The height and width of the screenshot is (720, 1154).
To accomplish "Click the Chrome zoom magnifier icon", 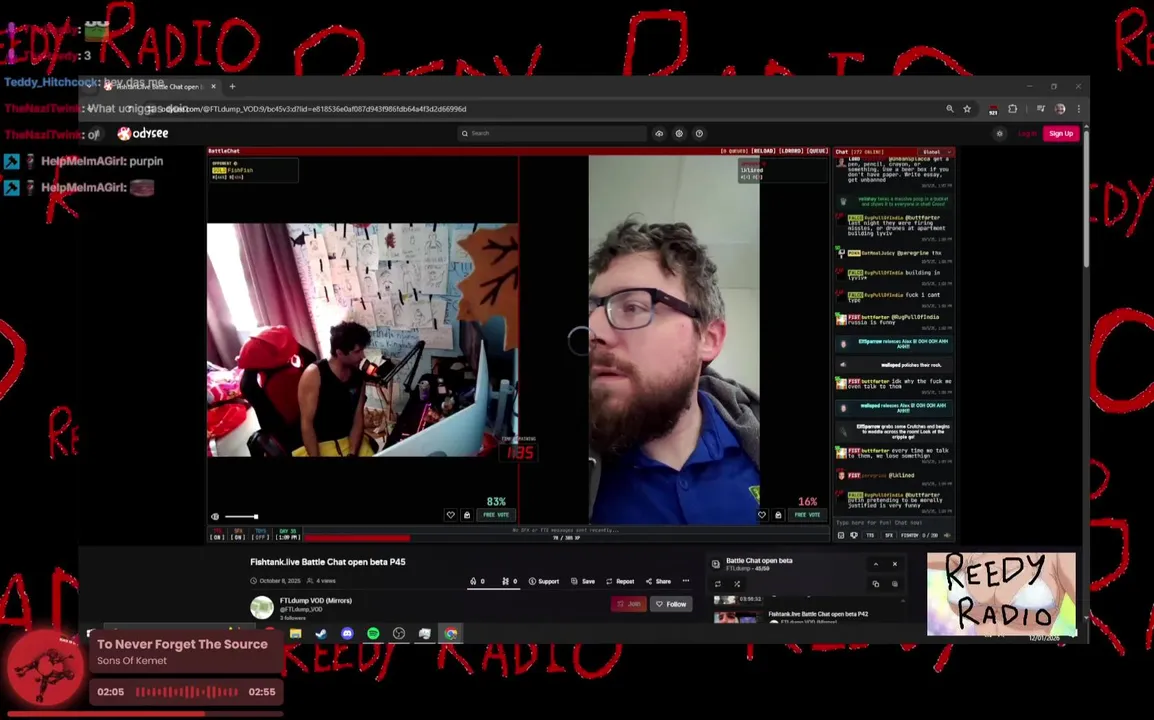I will [950, 109].
